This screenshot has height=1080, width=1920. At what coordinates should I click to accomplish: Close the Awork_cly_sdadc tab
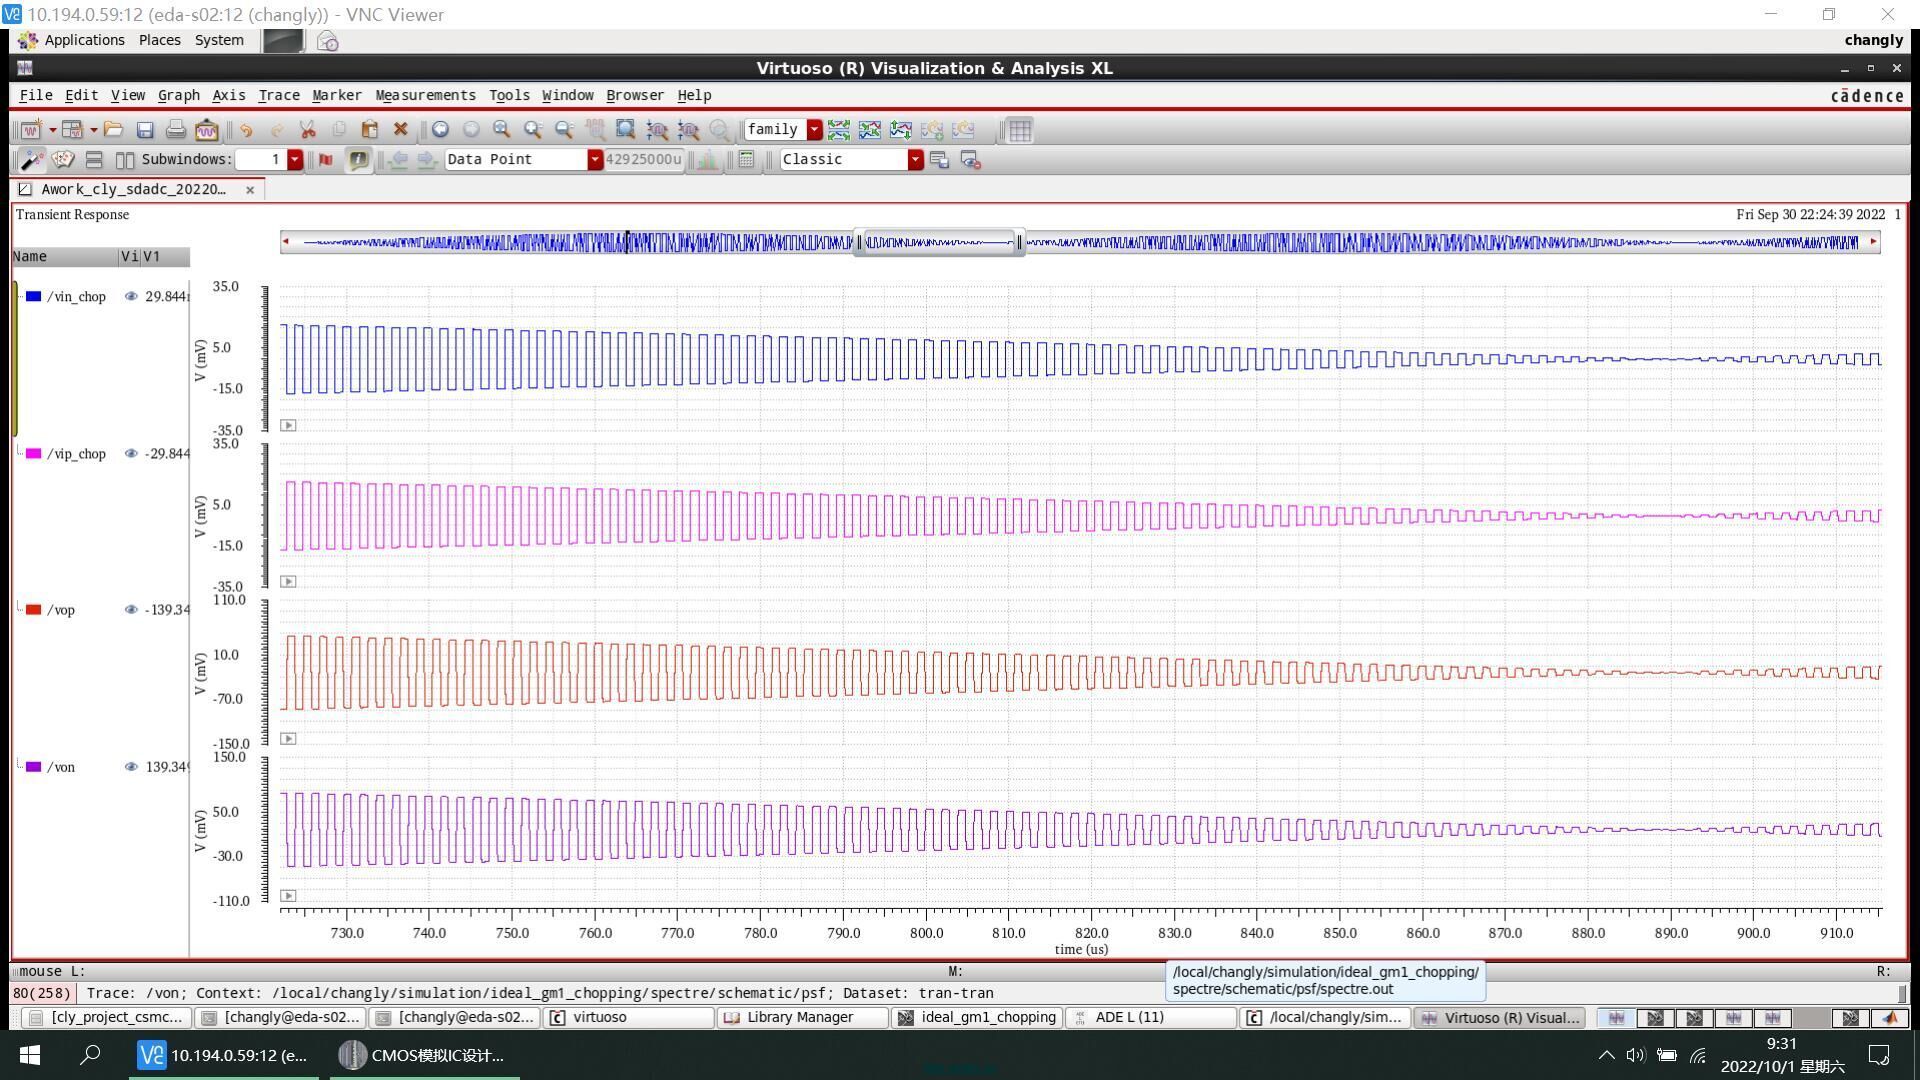point(250,190)
